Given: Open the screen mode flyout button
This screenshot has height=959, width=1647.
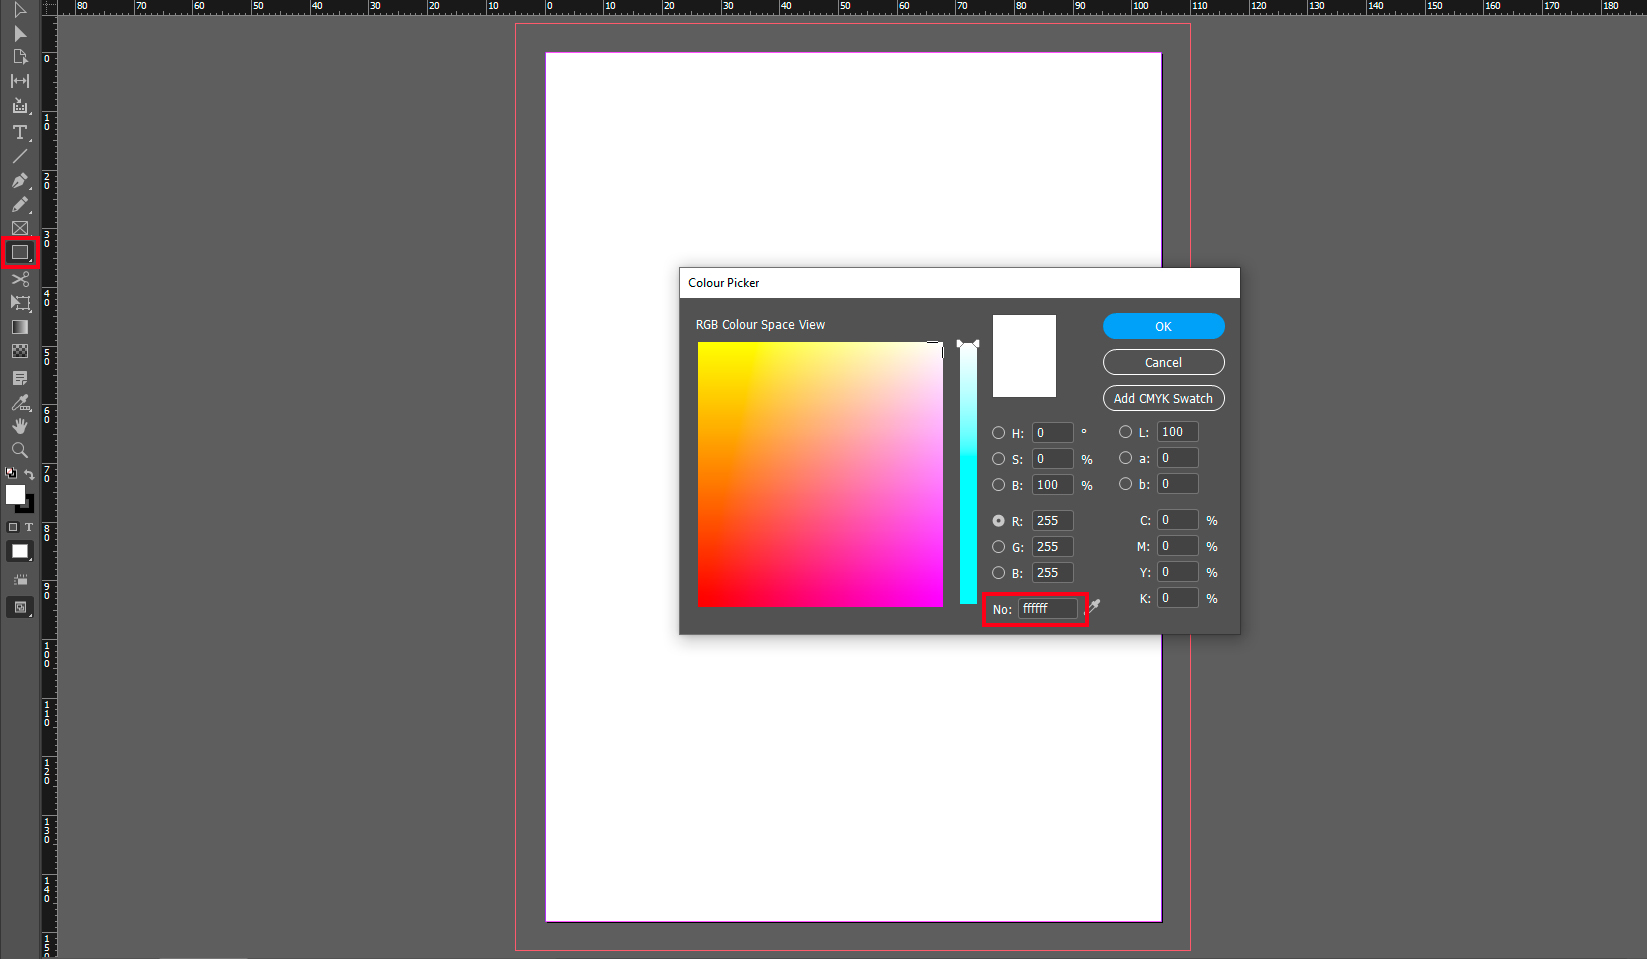Looking at the screenshot, I should (20, 607).
